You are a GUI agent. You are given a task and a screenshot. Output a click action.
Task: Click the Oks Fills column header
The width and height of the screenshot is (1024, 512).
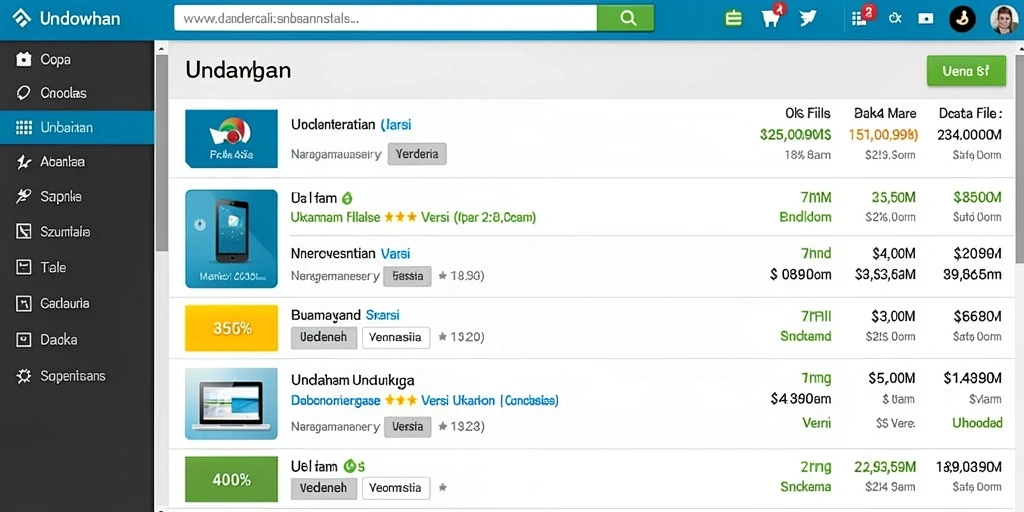click(x=808, y=113)
